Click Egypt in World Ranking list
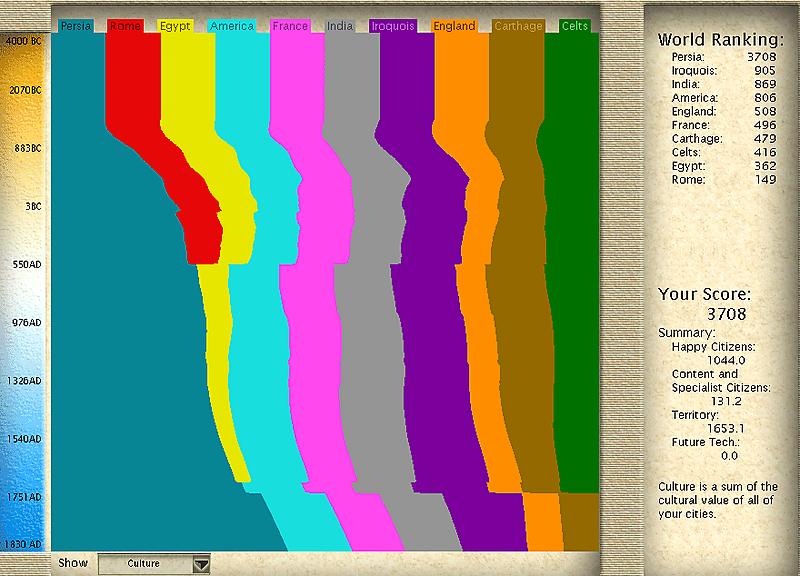800x576 pixels. (724, 166)
